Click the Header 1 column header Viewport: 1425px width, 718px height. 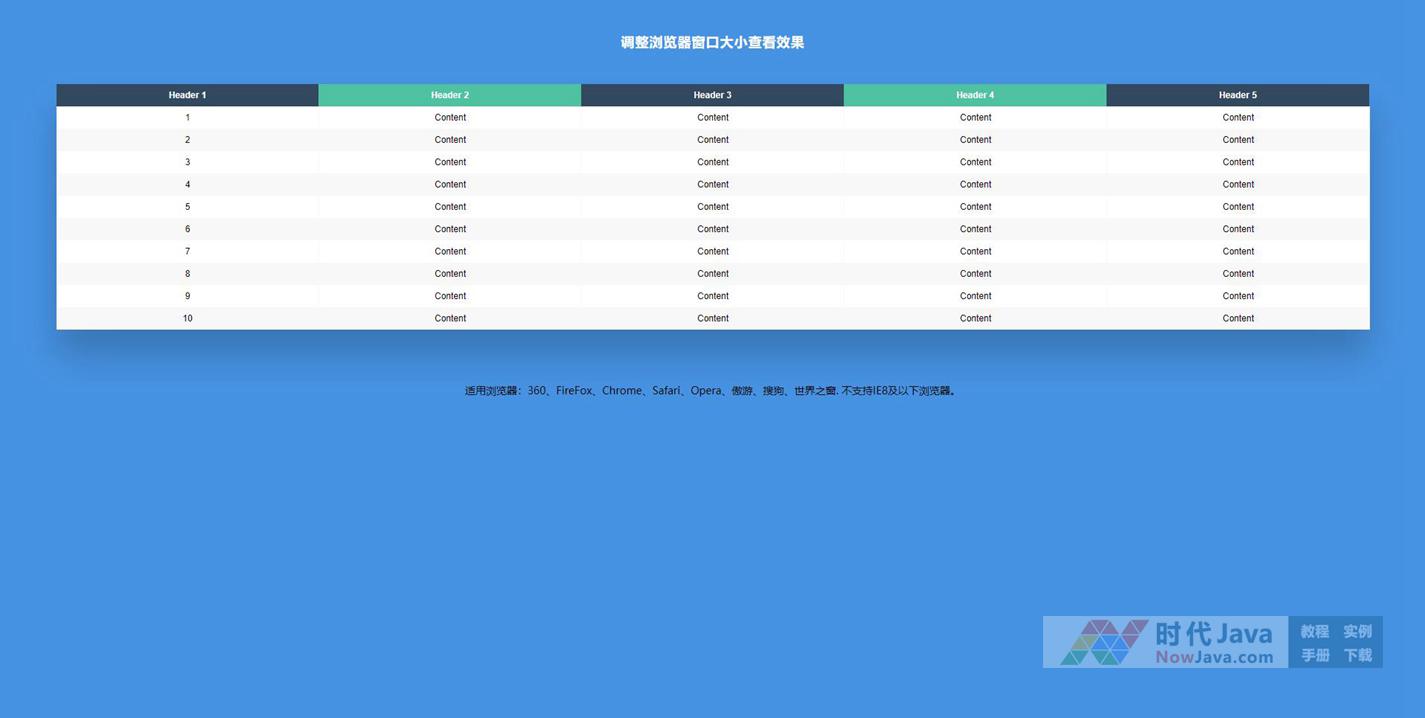tap(187, 95)
